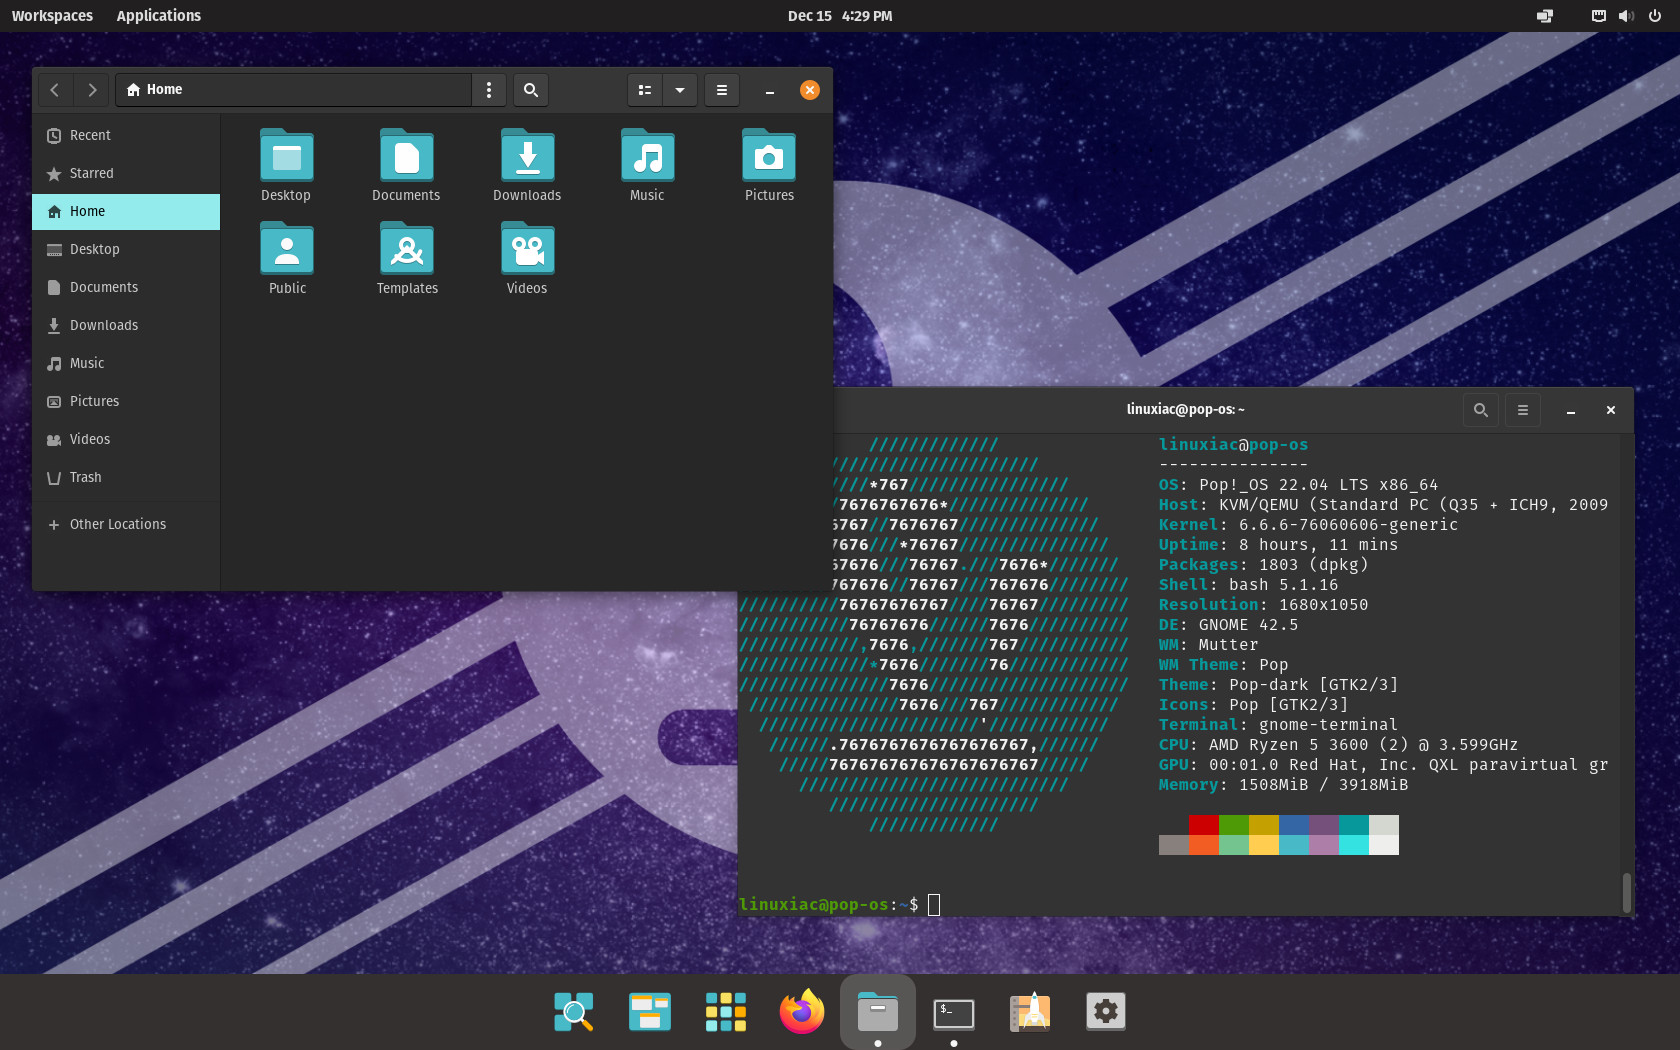
Task: Open the Templates folder icon
Action: [407, 249]
